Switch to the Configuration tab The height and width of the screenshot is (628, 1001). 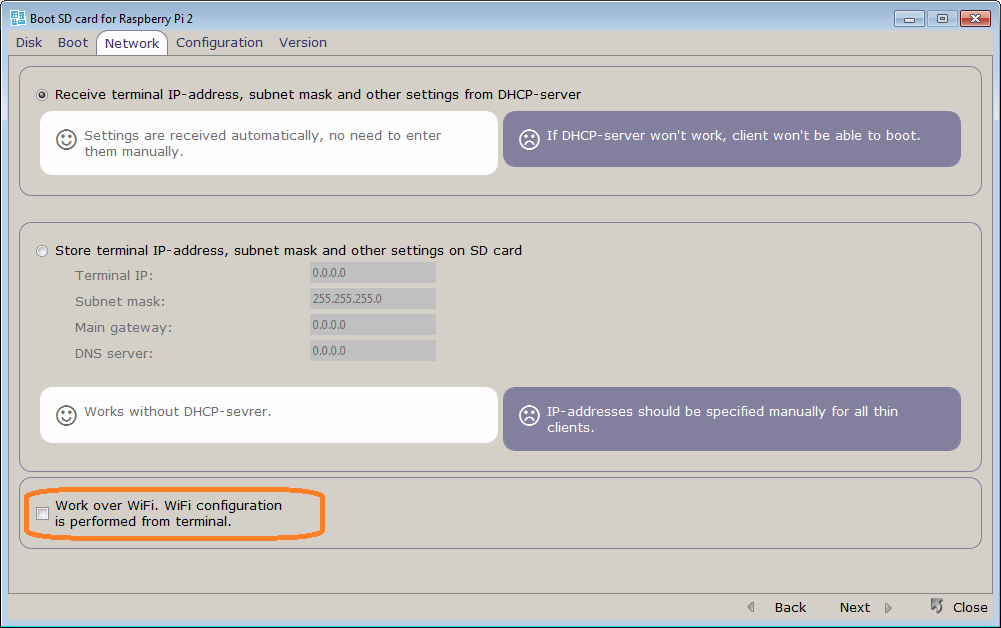[x=219, y=42]
